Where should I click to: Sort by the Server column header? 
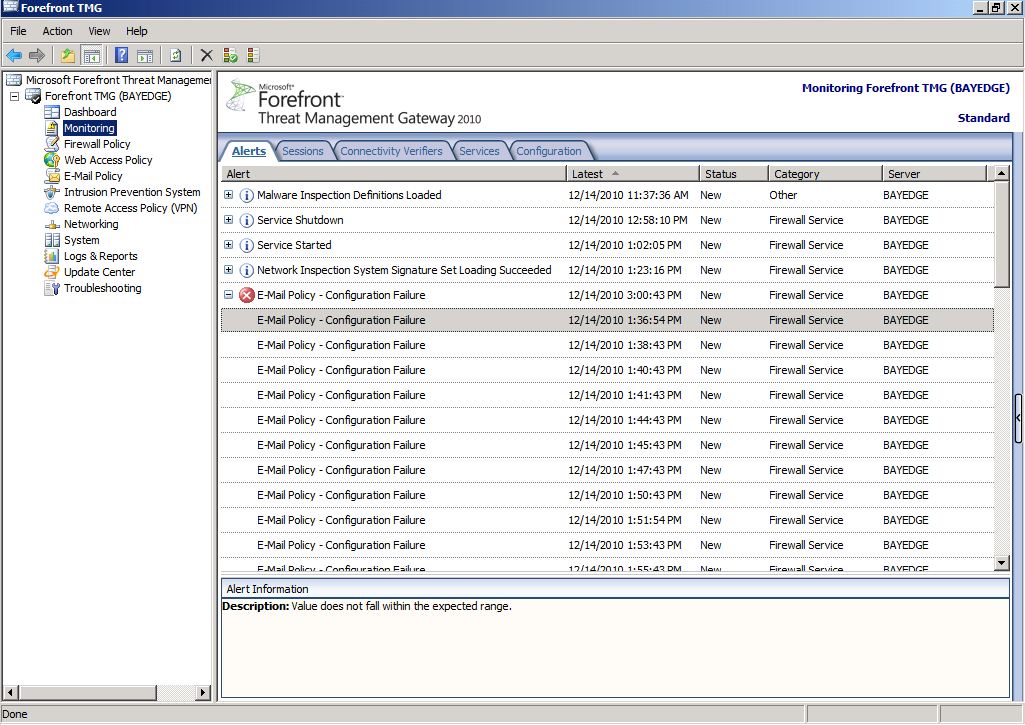934,174
